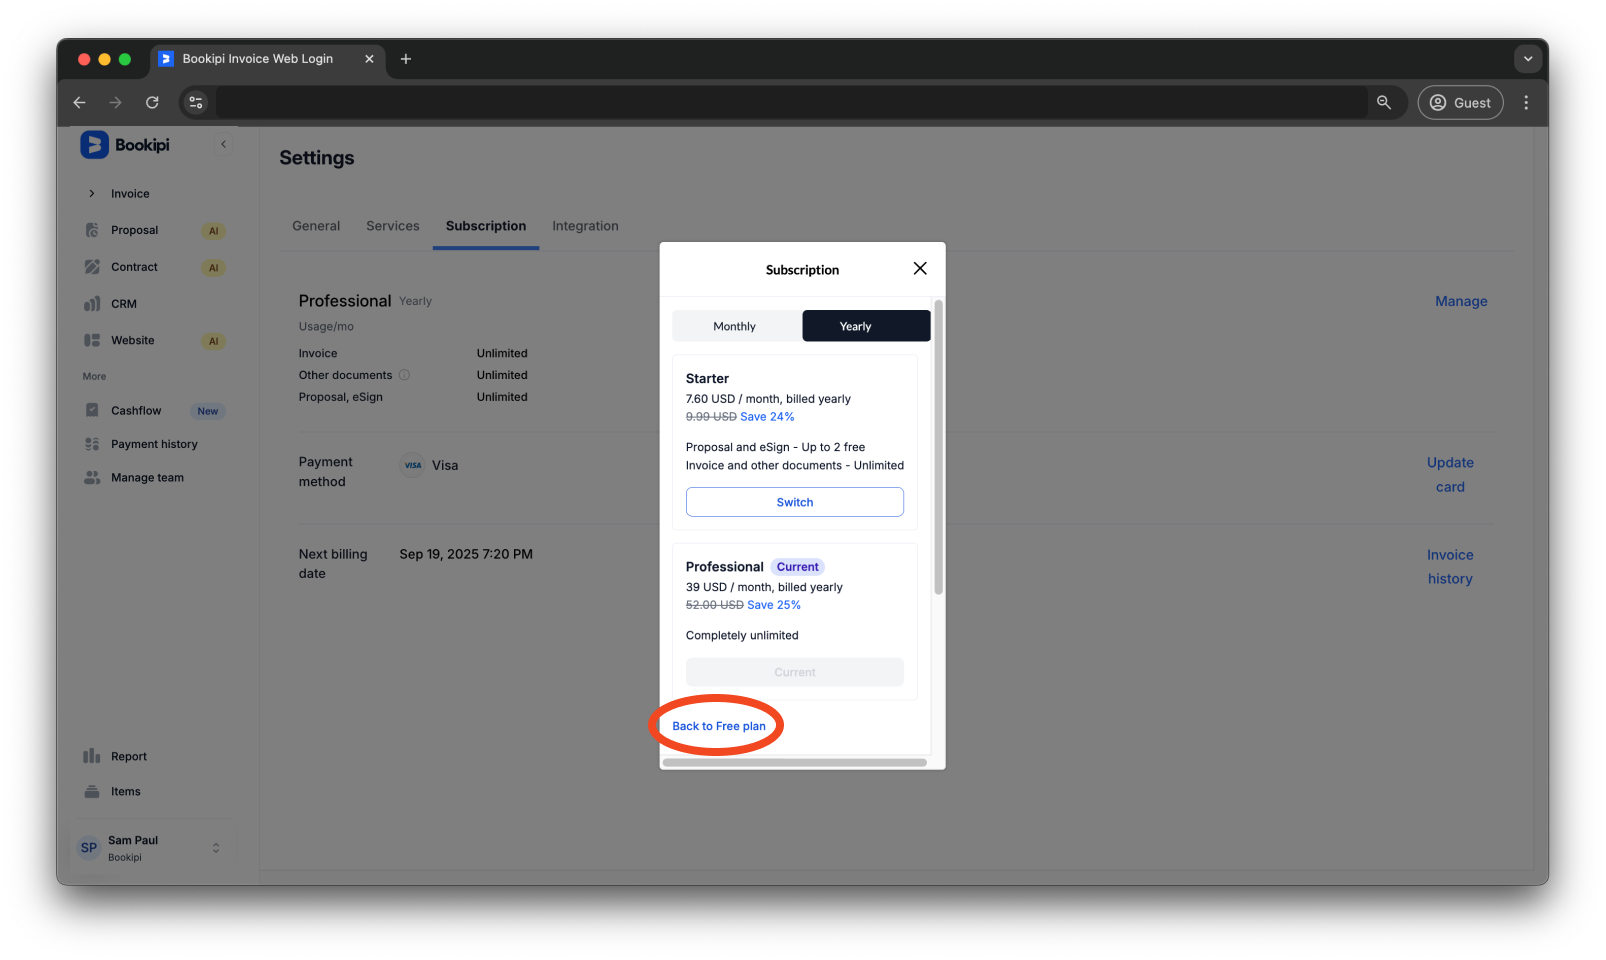Switch to the Starter plan
Screen dimensions: 1606x960
point(794,501)
